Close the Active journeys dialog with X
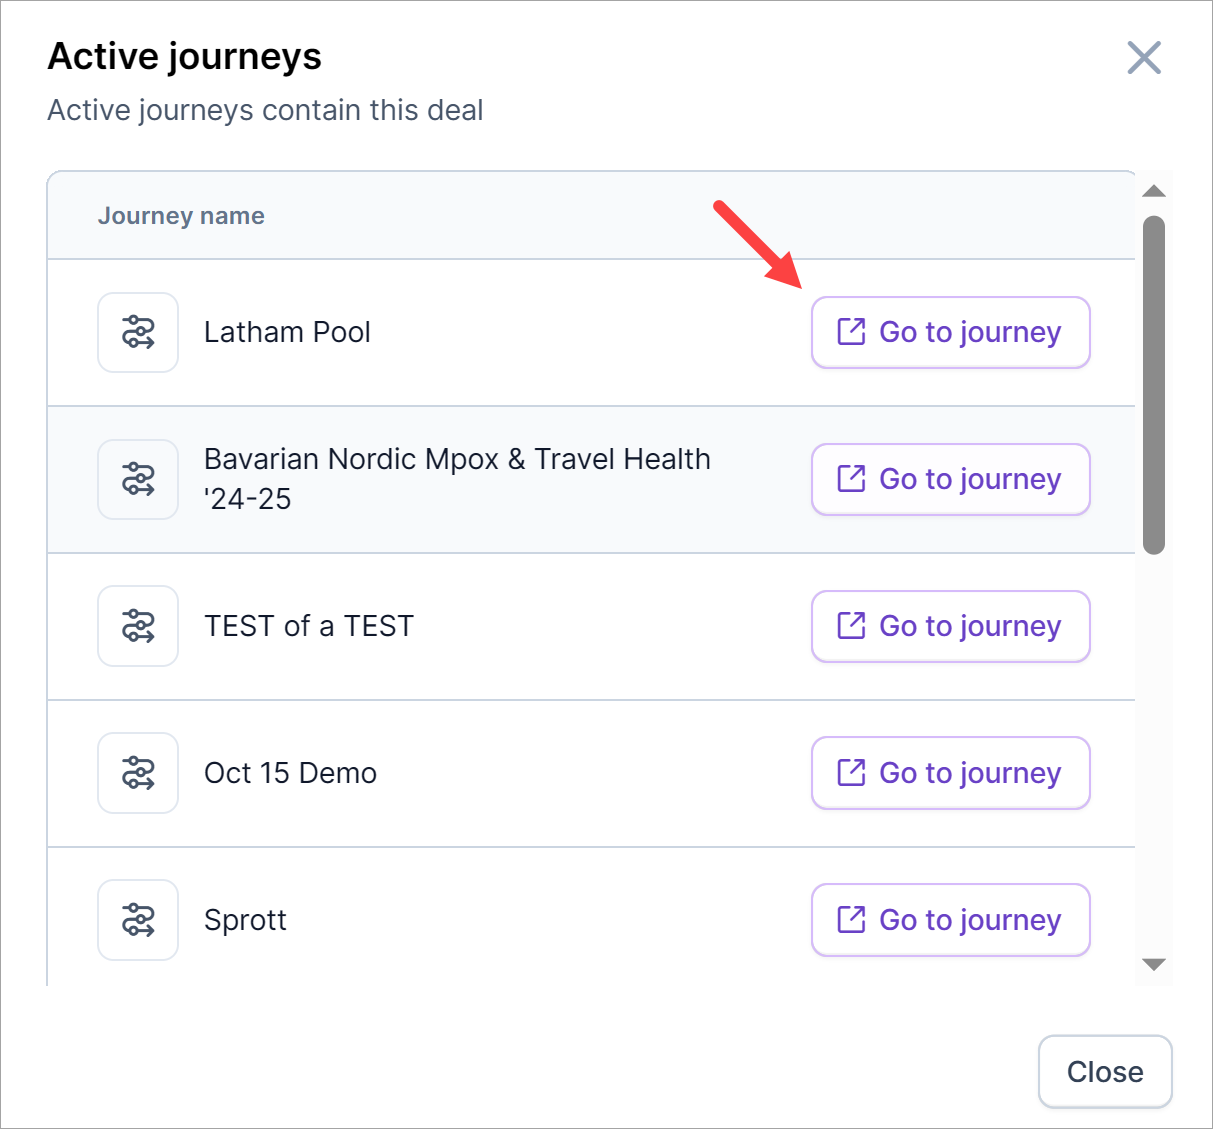1213x1129 pixels. click(x=1144, y=58)
